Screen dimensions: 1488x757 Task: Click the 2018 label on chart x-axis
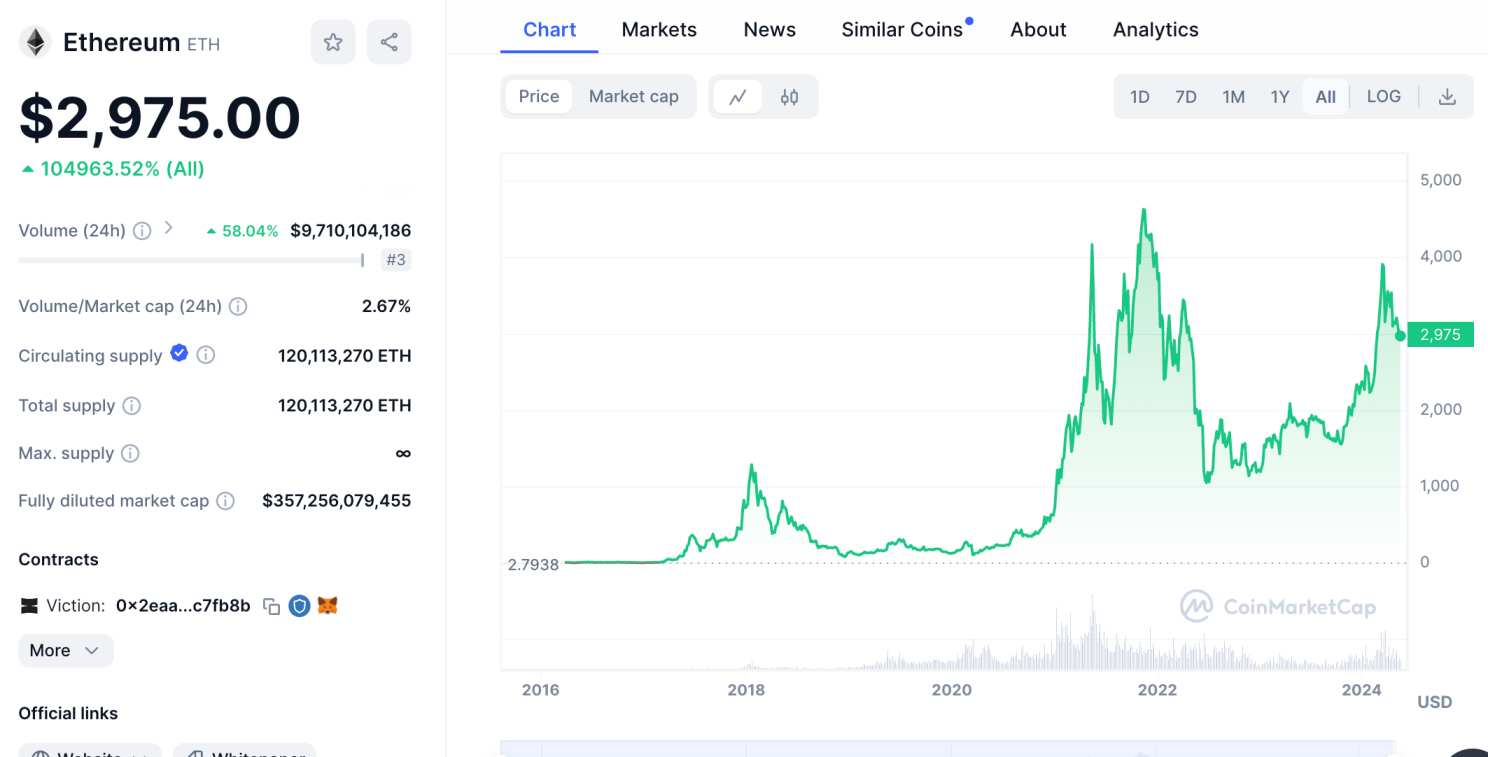tap(746, 690)
